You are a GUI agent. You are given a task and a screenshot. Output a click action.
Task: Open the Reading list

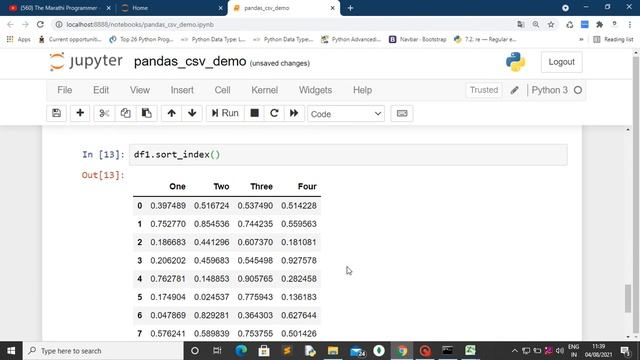613,39
